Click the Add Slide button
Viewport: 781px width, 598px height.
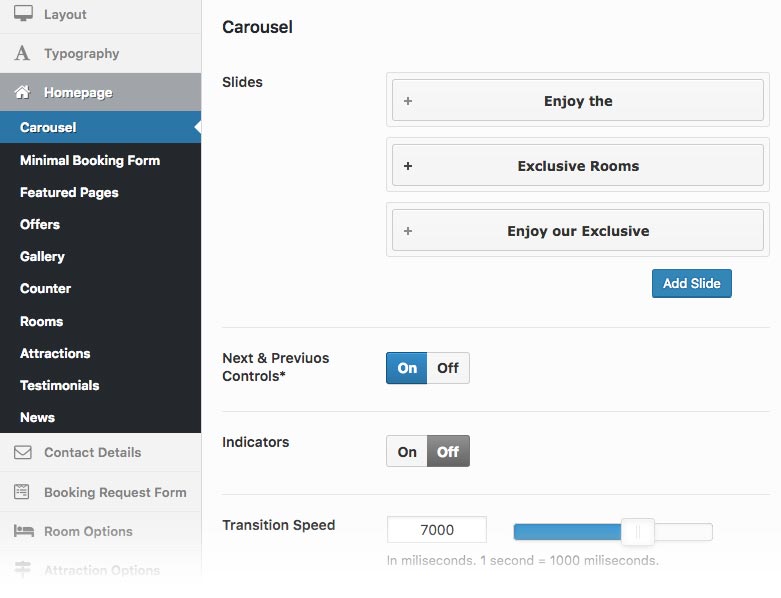[691, 283]
